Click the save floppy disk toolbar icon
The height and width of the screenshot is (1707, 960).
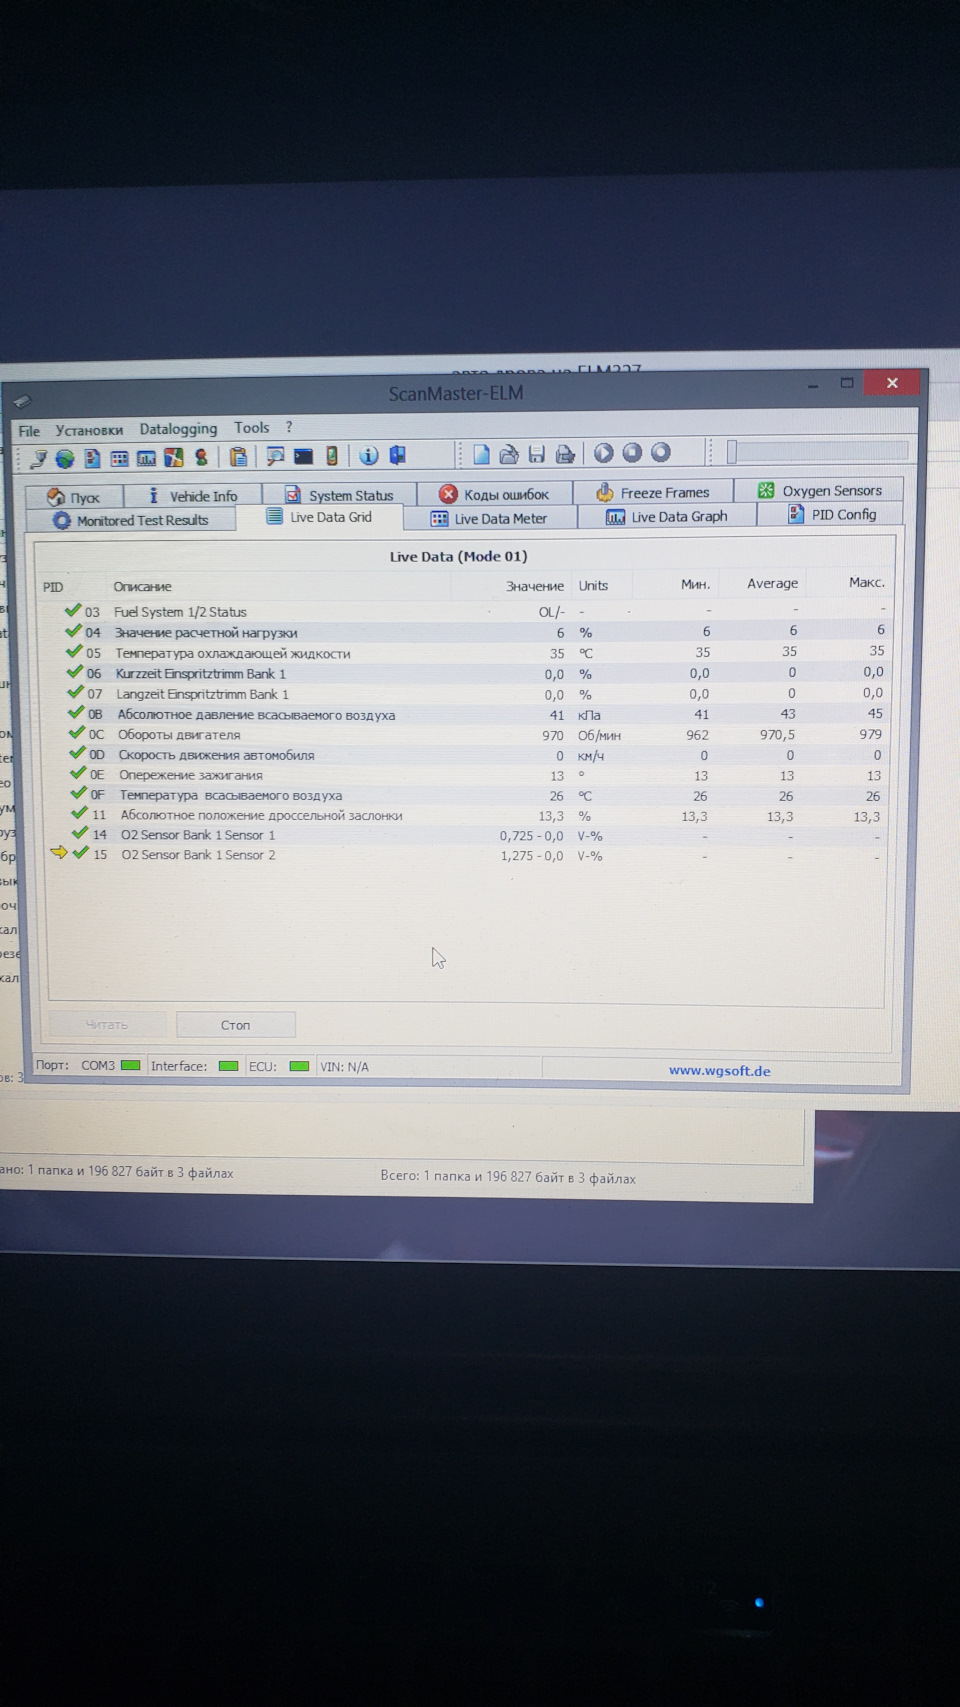tap(537, 455)
